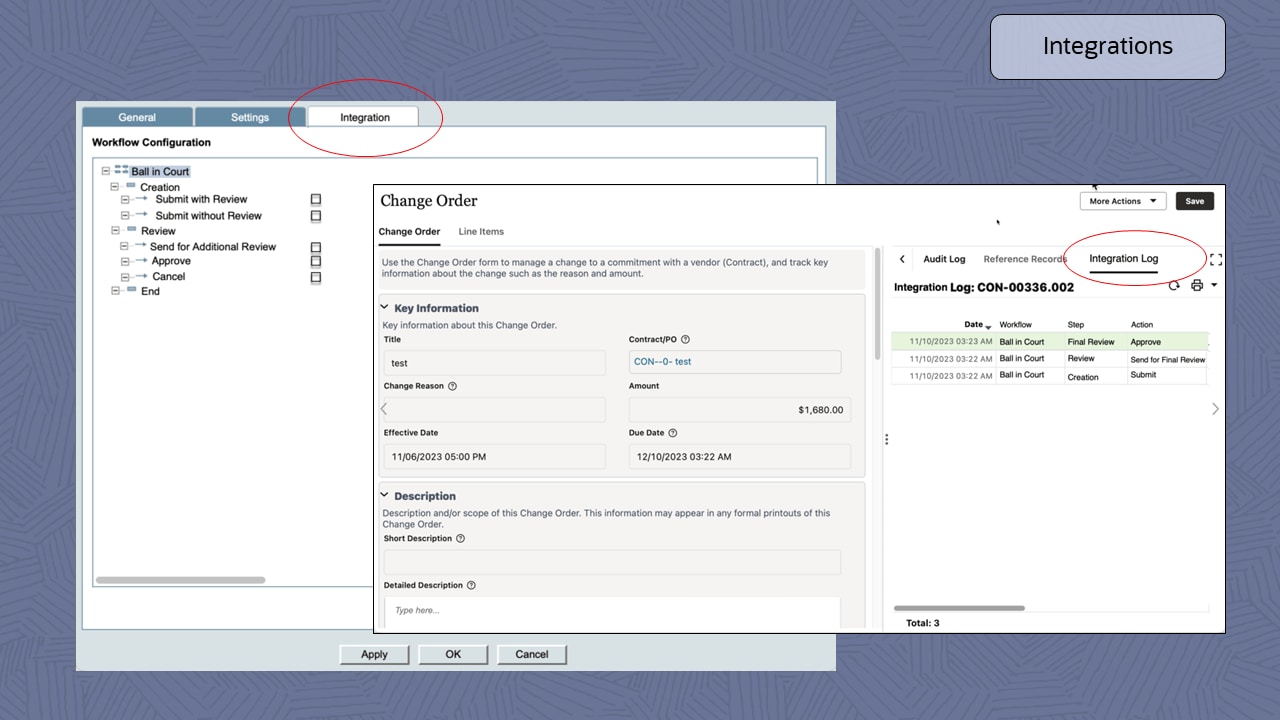Viewport: 1280px width, 720px height.
Task: Click the Apply button
Action: (x=374, y=654)
